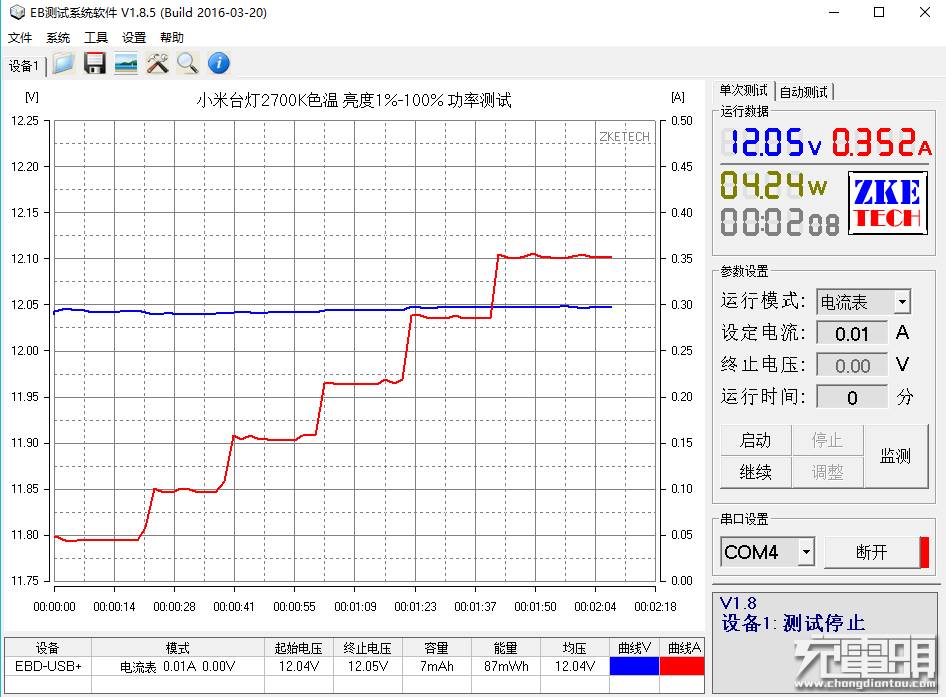Image resolution: width=946 pixels, height=697 pixels.
Task: Click the 设备1: 测试停止 status text
Action: 793,623
